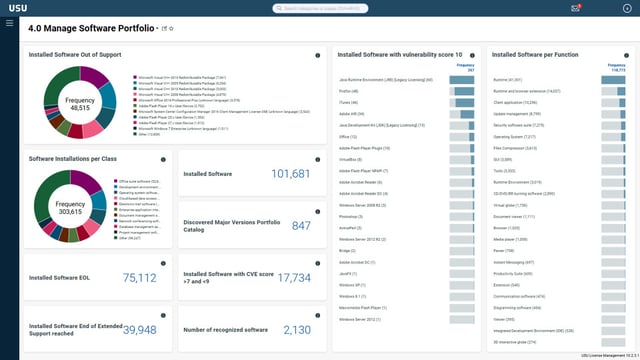Show info for Installed Software per Function panel
Image resolution: width=640 pixels, height=360 pixels.
tap(626, 56)
